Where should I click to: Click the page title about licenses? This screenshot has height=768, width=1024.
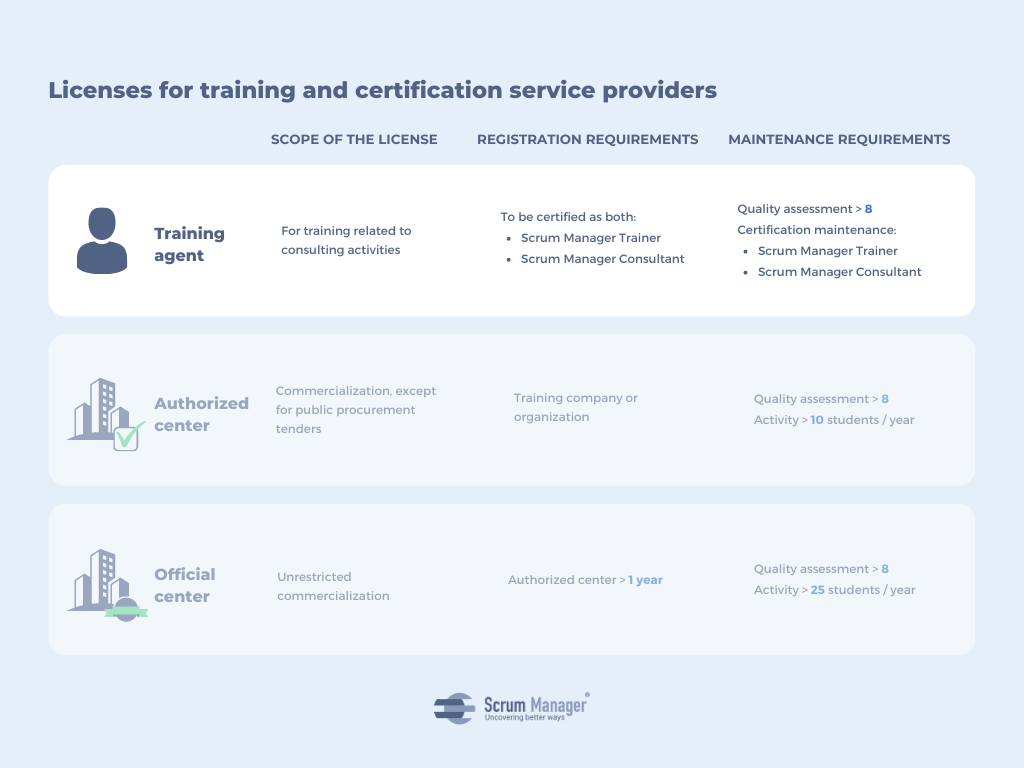click(x=382, y=90)
